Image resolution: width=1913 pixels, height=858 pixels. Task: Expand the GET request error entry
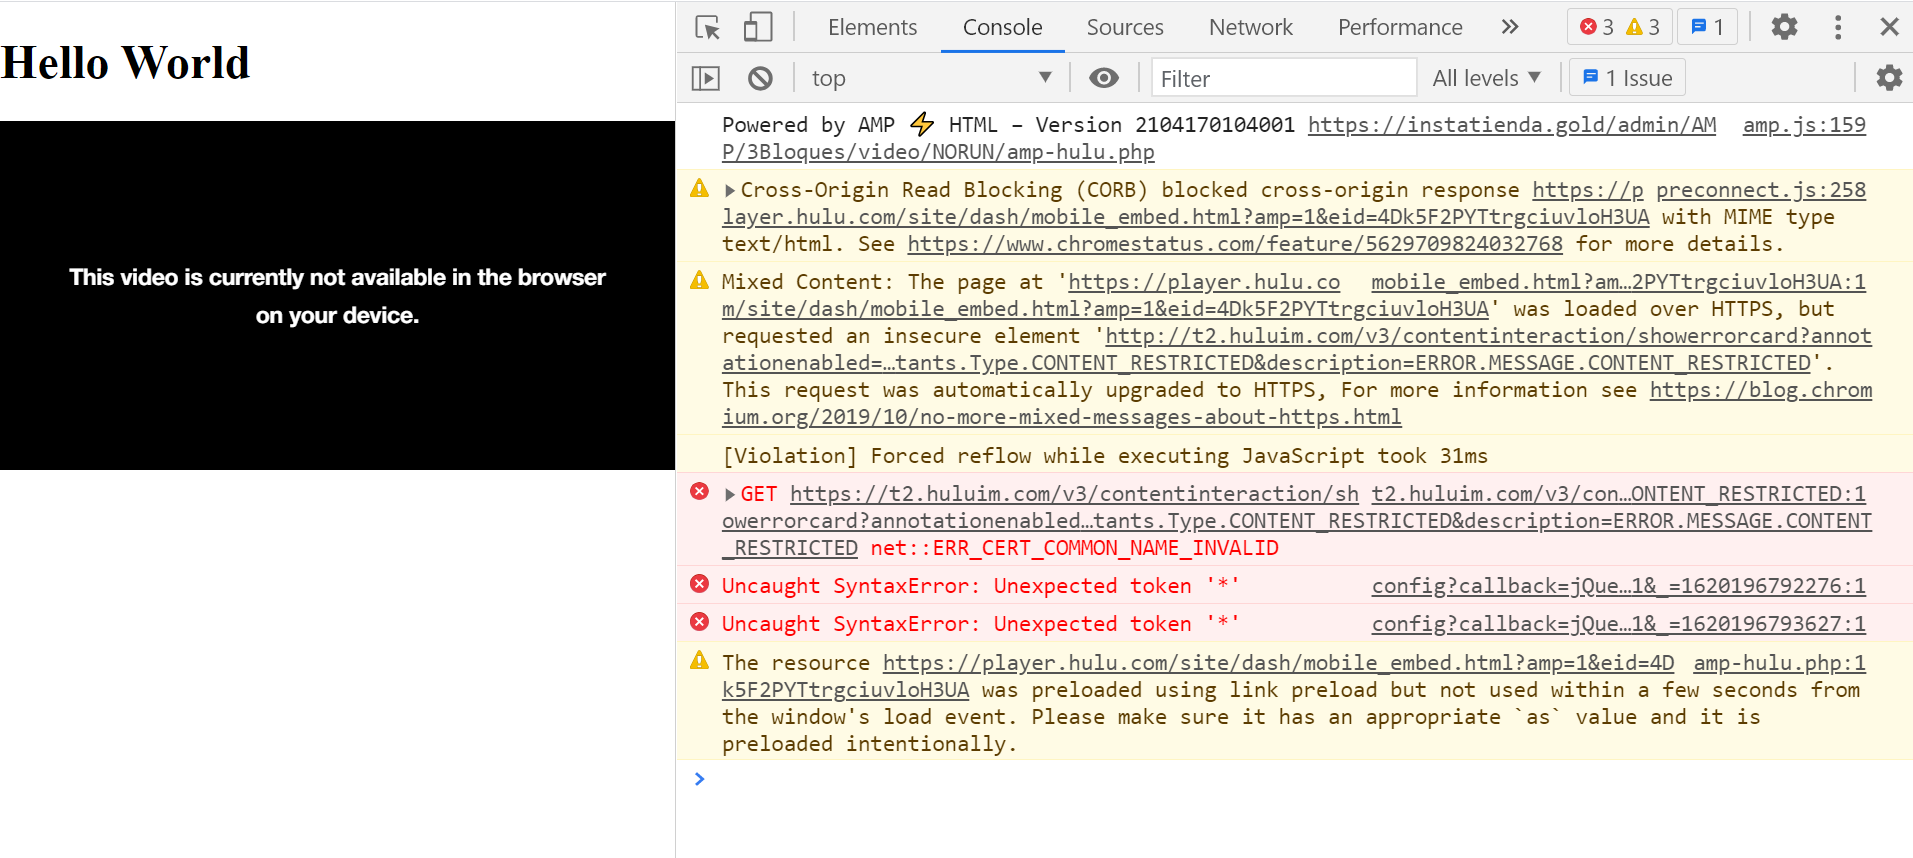point(730,494)
